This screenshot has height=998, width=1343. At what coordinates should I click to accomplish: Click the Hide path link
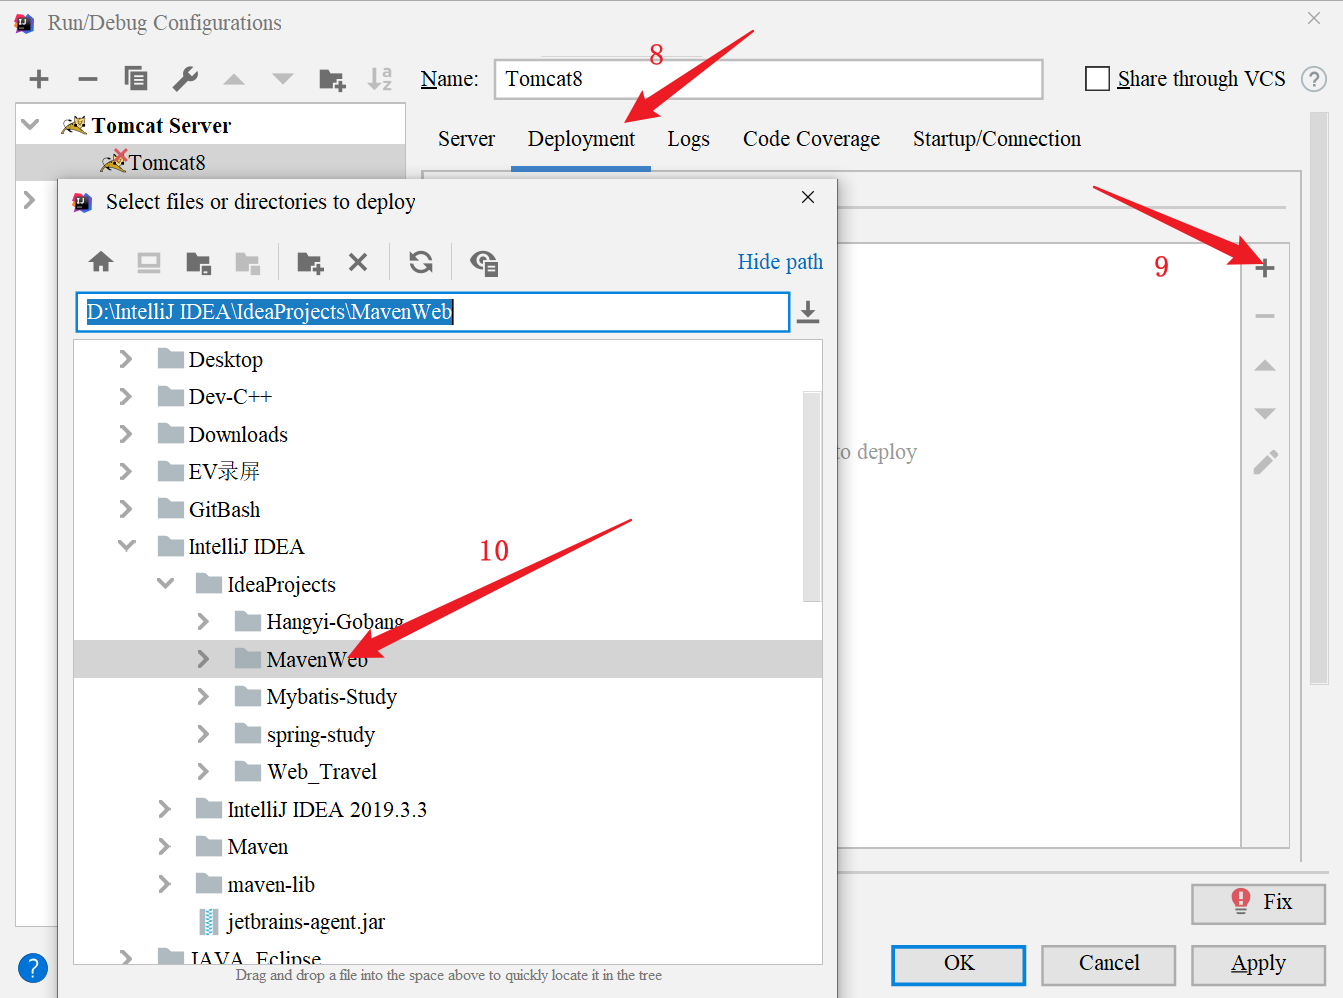(x=780, y=262)
